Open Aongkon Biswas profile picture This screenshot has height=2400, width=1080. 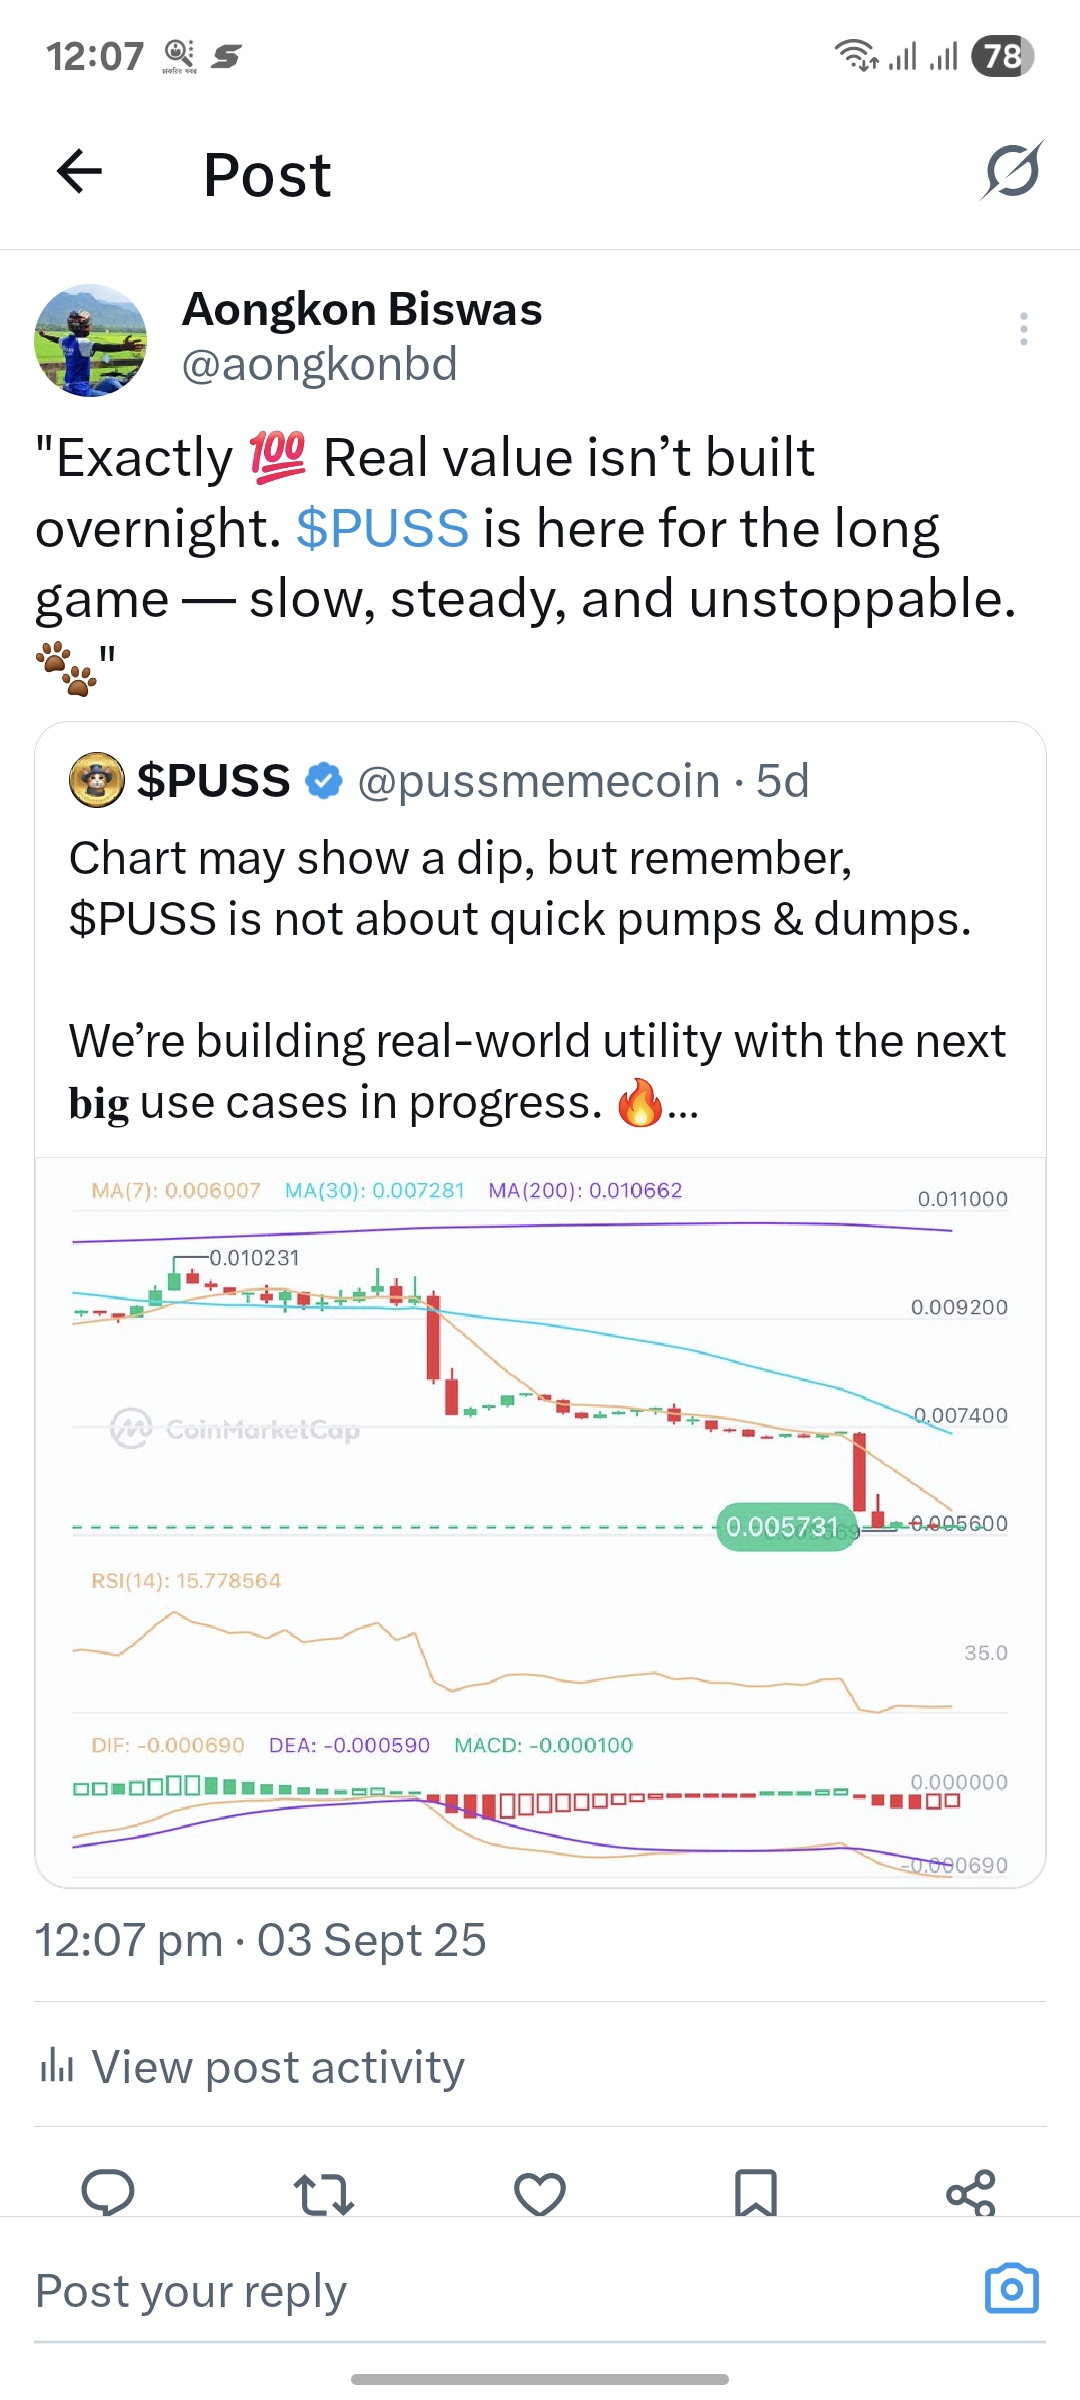(91, 340)
